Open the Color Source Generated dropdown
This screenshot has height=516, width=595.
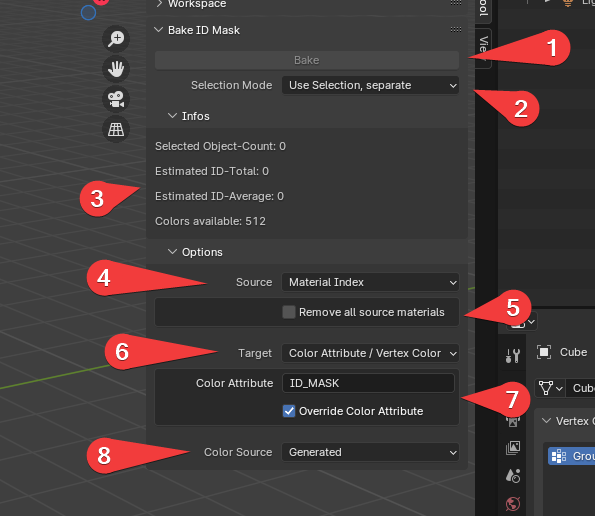[x=370, y=452]
